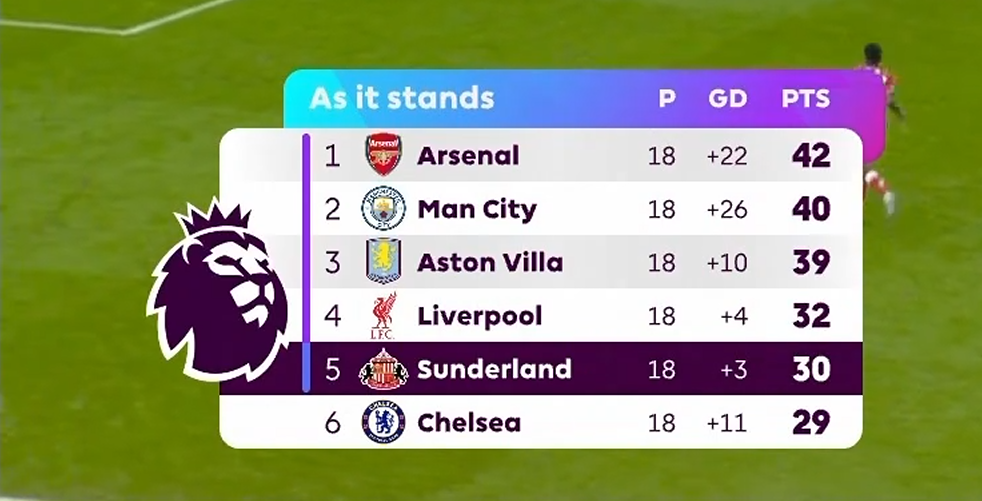Click Chelsea's 29 points value
The image size is (982, 501).
(x=811, y=423)
